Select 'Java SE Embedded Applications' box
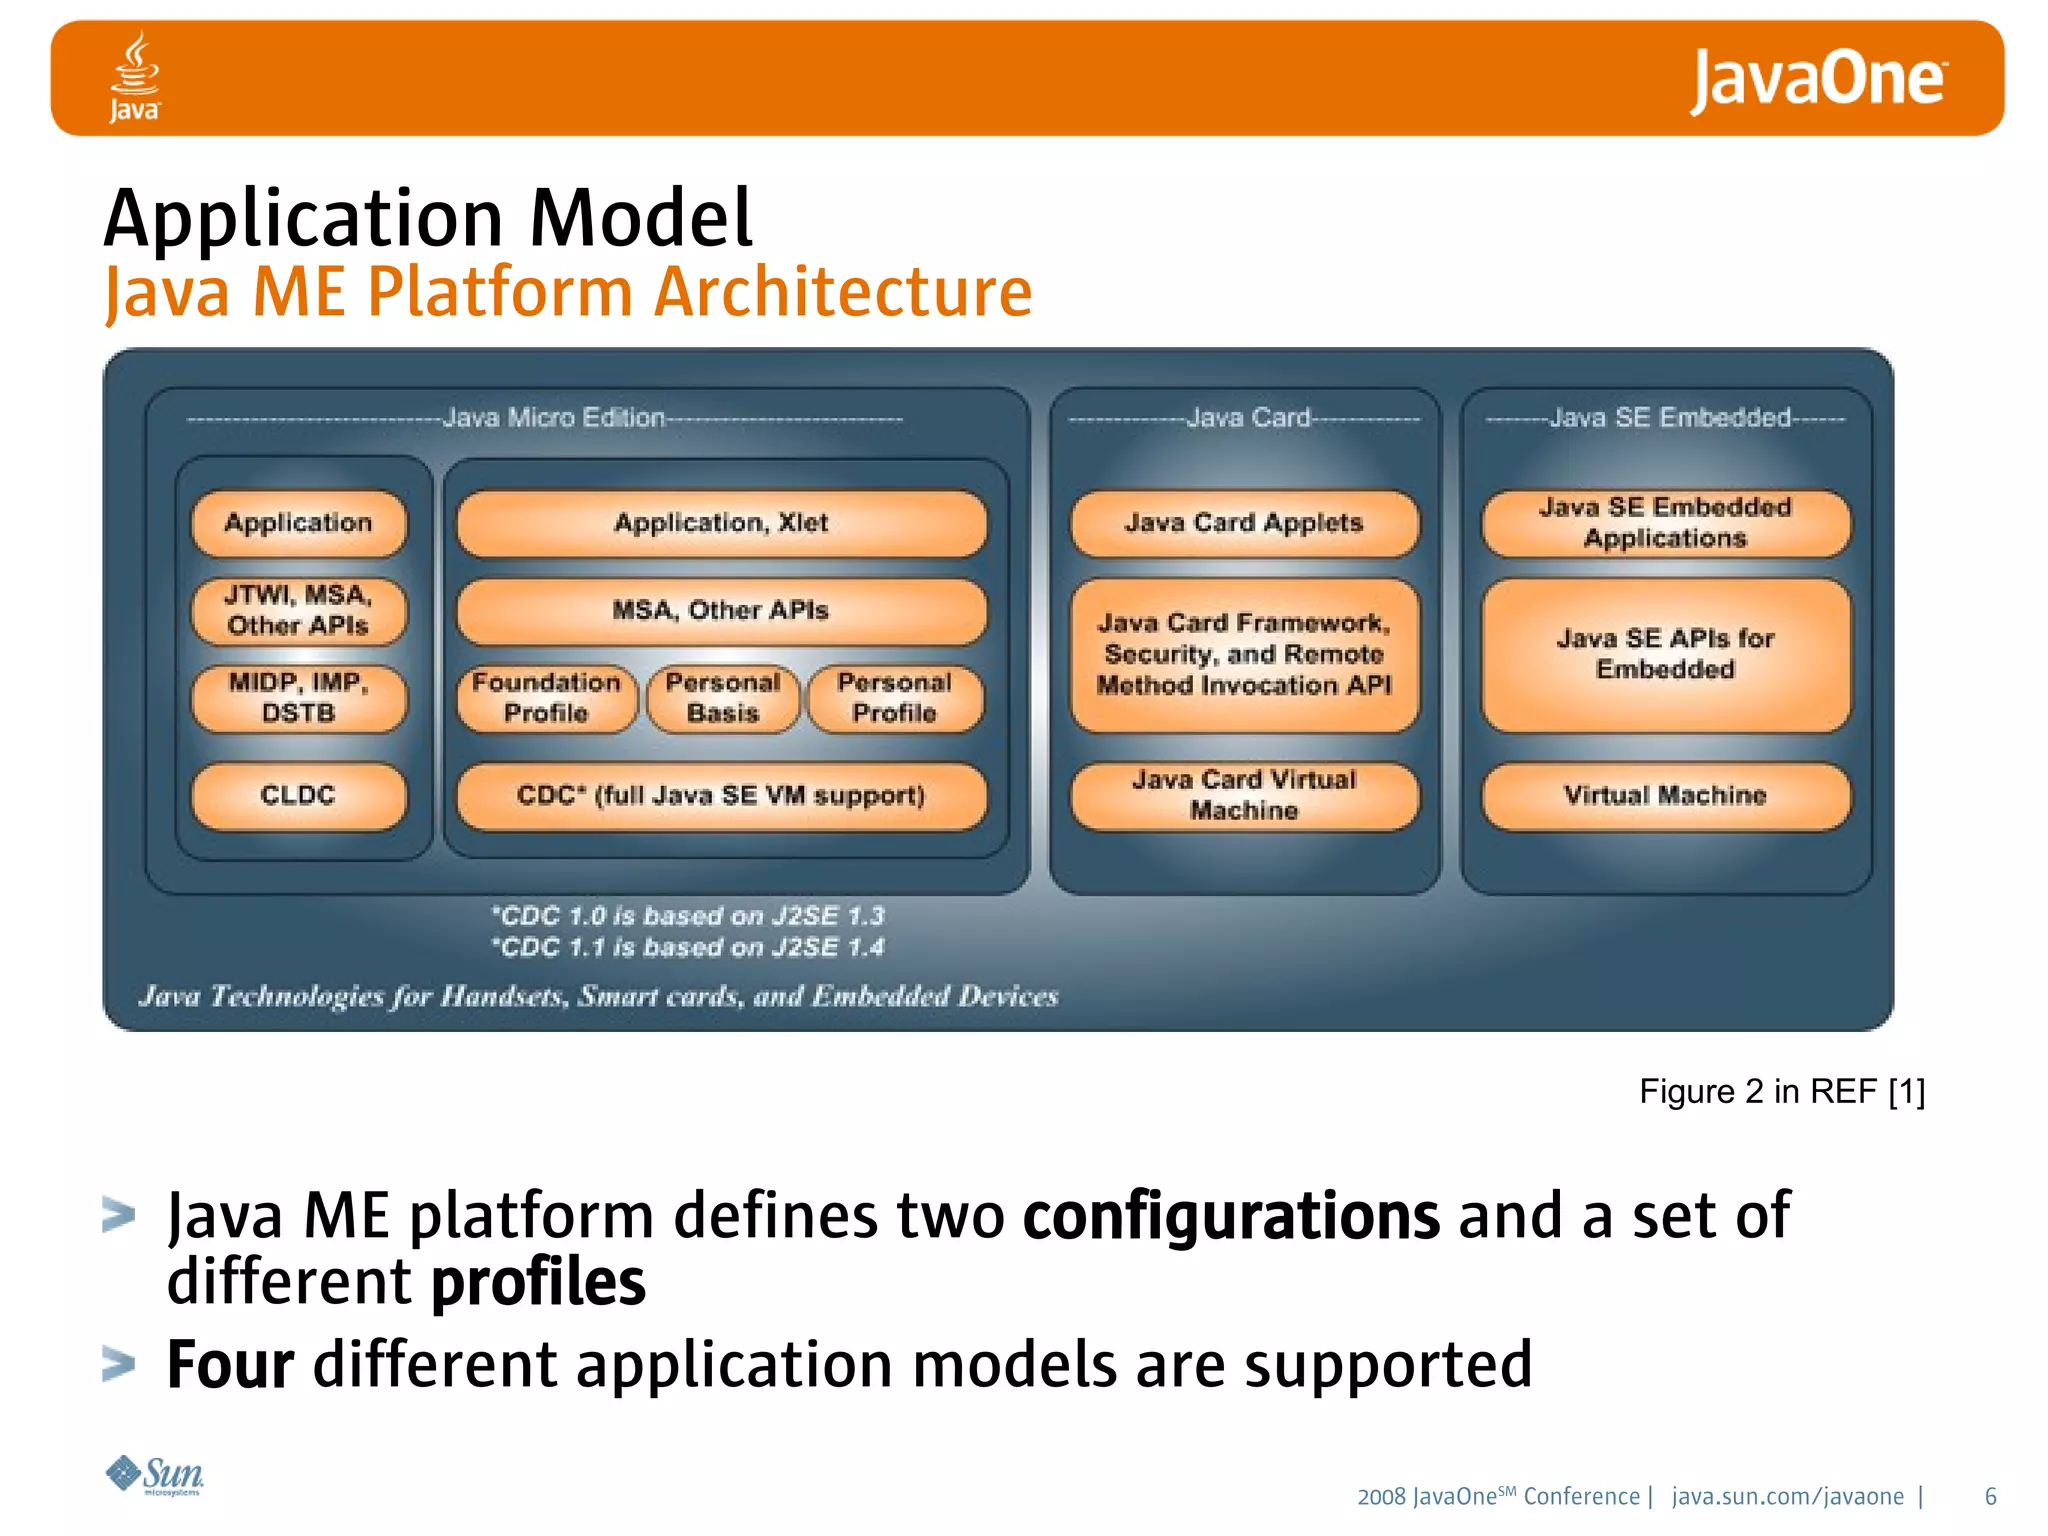Screen dimensions: 2048x1536 pyautogui.click(x=1666, y=523)
